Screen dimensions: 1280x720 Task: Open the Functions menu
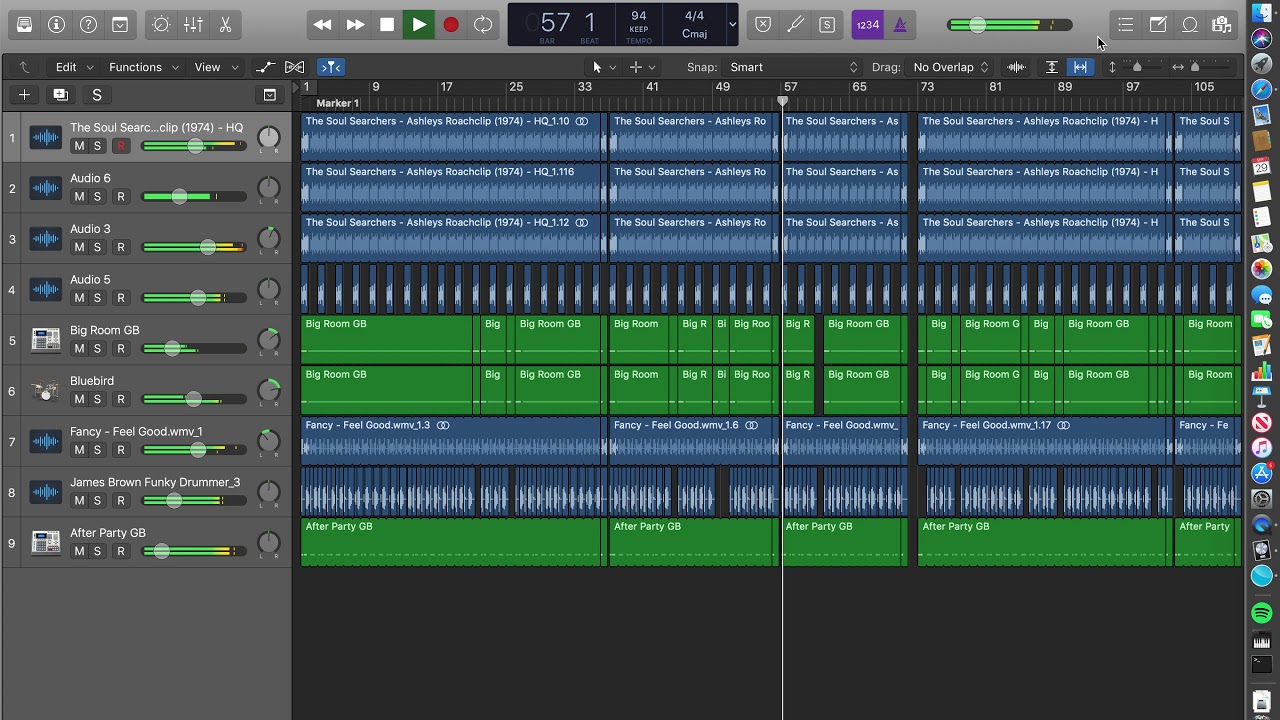[144, 67]
